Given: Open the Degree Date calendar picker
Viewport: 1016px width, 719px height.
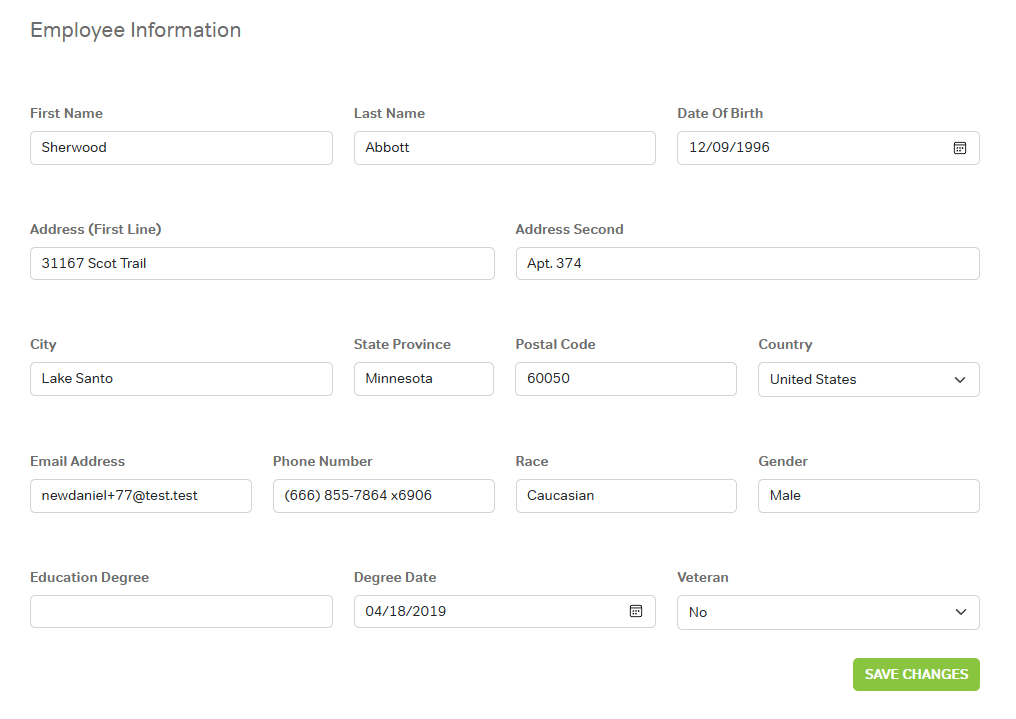Looking at the screenshot, I should [x=635, y=611].
